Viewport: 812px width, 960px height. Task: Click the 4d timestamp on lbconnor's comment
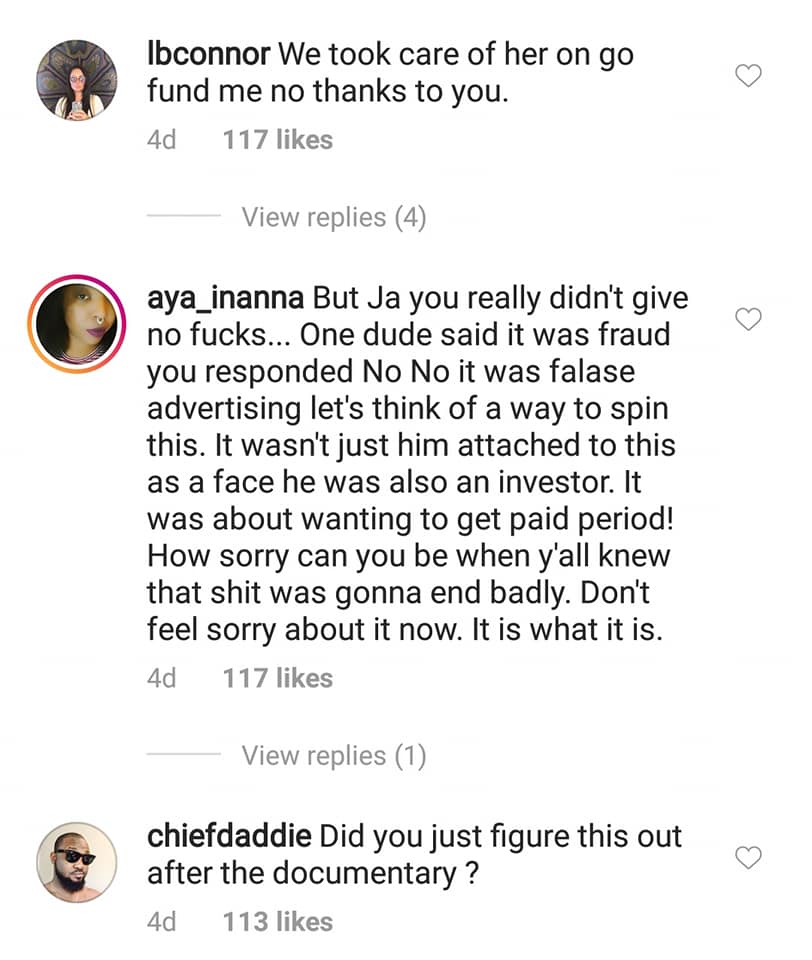[161, 140]
